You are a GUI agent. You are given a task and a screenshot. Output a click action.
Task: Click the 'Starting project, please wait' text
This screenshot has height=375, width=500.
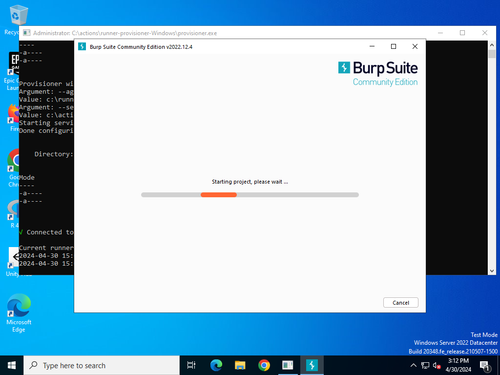point(250,182)
